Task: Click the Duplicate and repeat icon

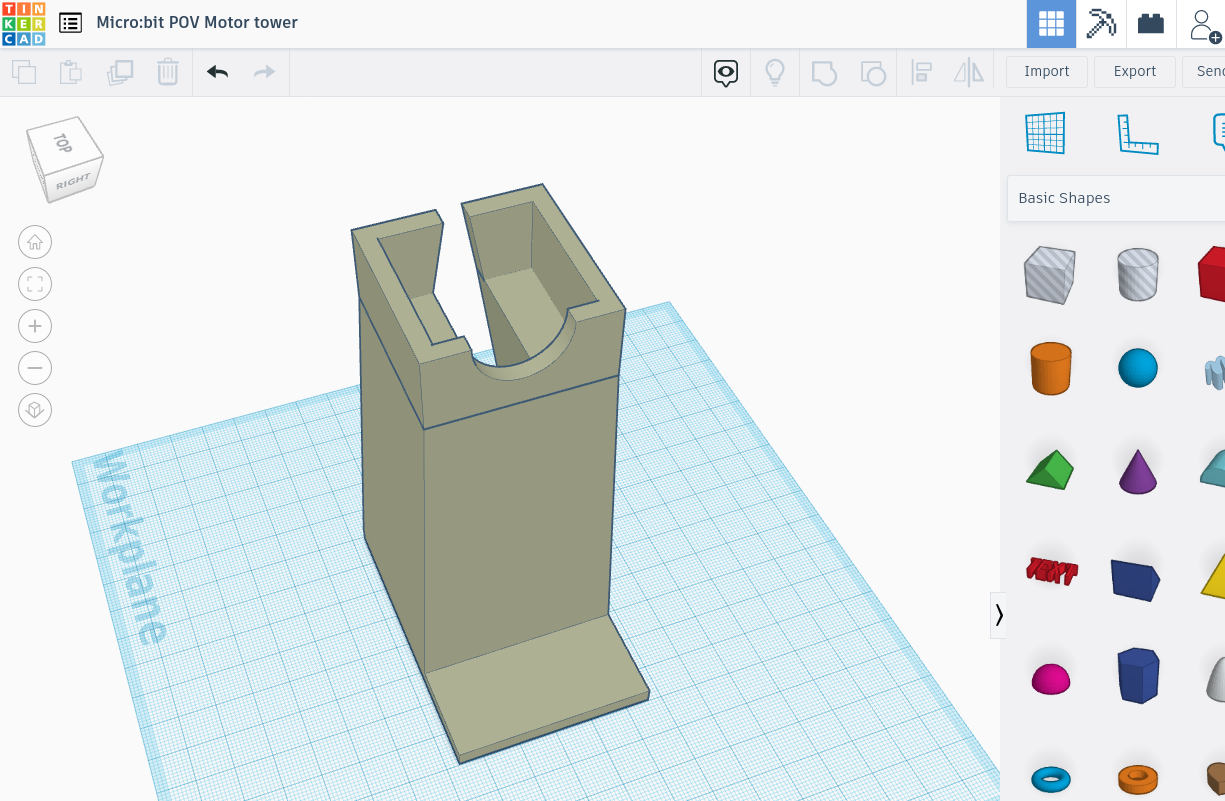Action: point(120,72)
